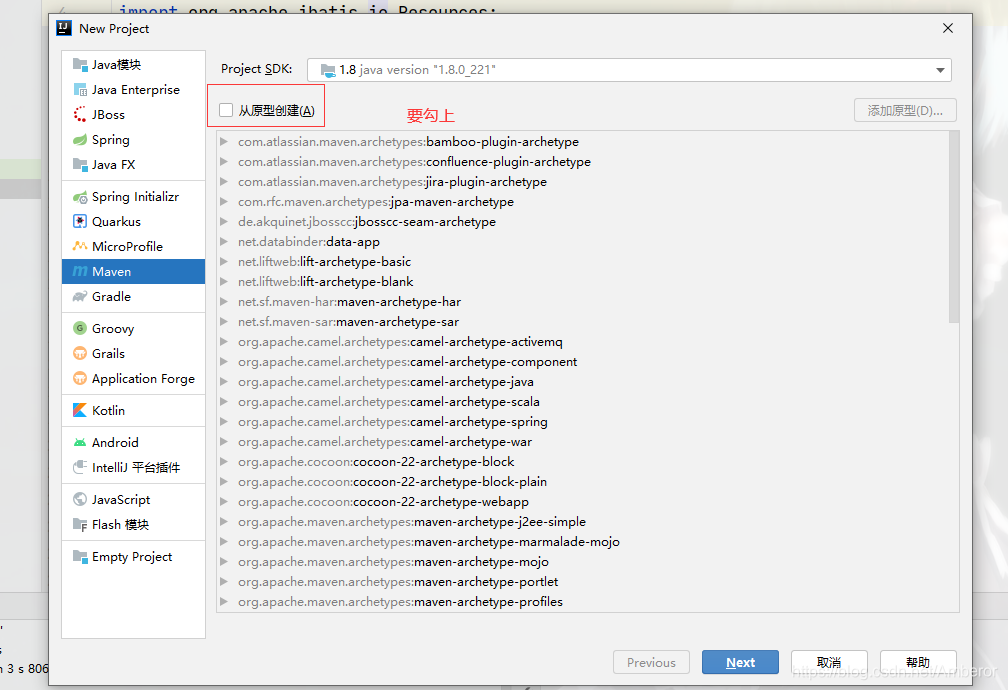This screenshot has height=690, width=1008.
Task: Select camel-archetype-scala row
Action: click(x=582, y=401)
